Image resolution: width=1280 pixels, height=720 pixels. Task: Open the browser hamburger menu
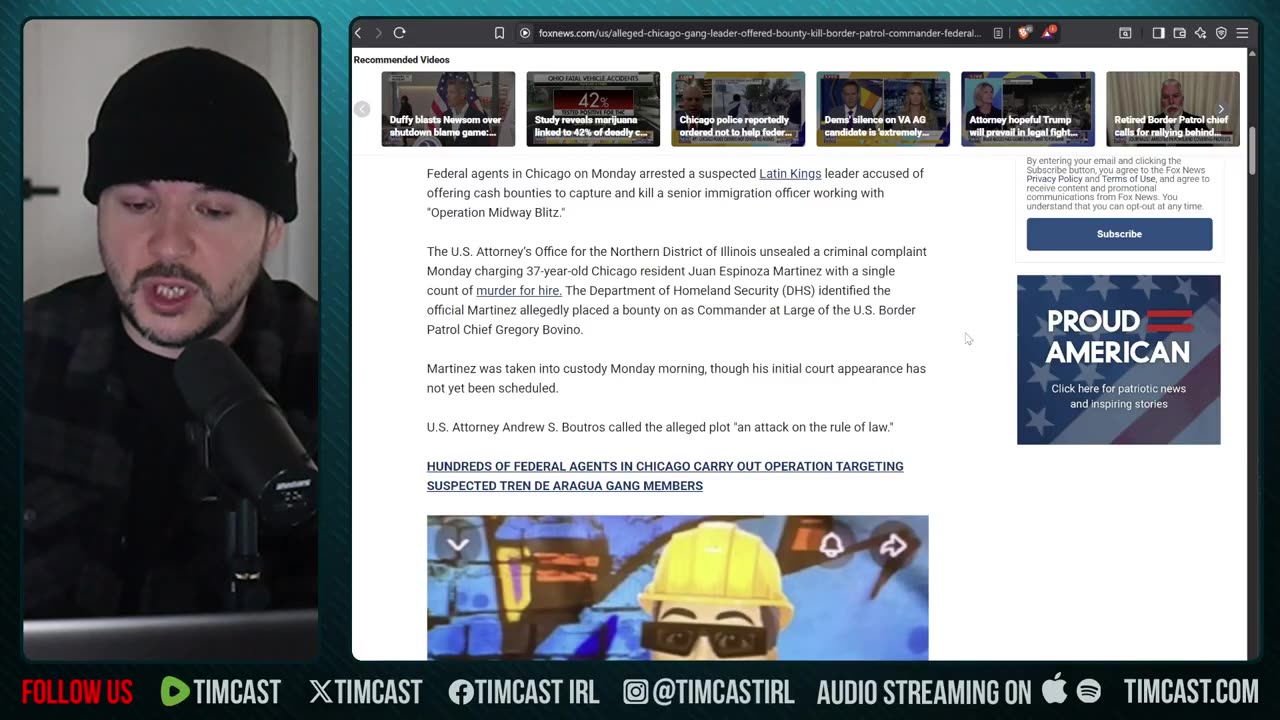point(1242,33)
